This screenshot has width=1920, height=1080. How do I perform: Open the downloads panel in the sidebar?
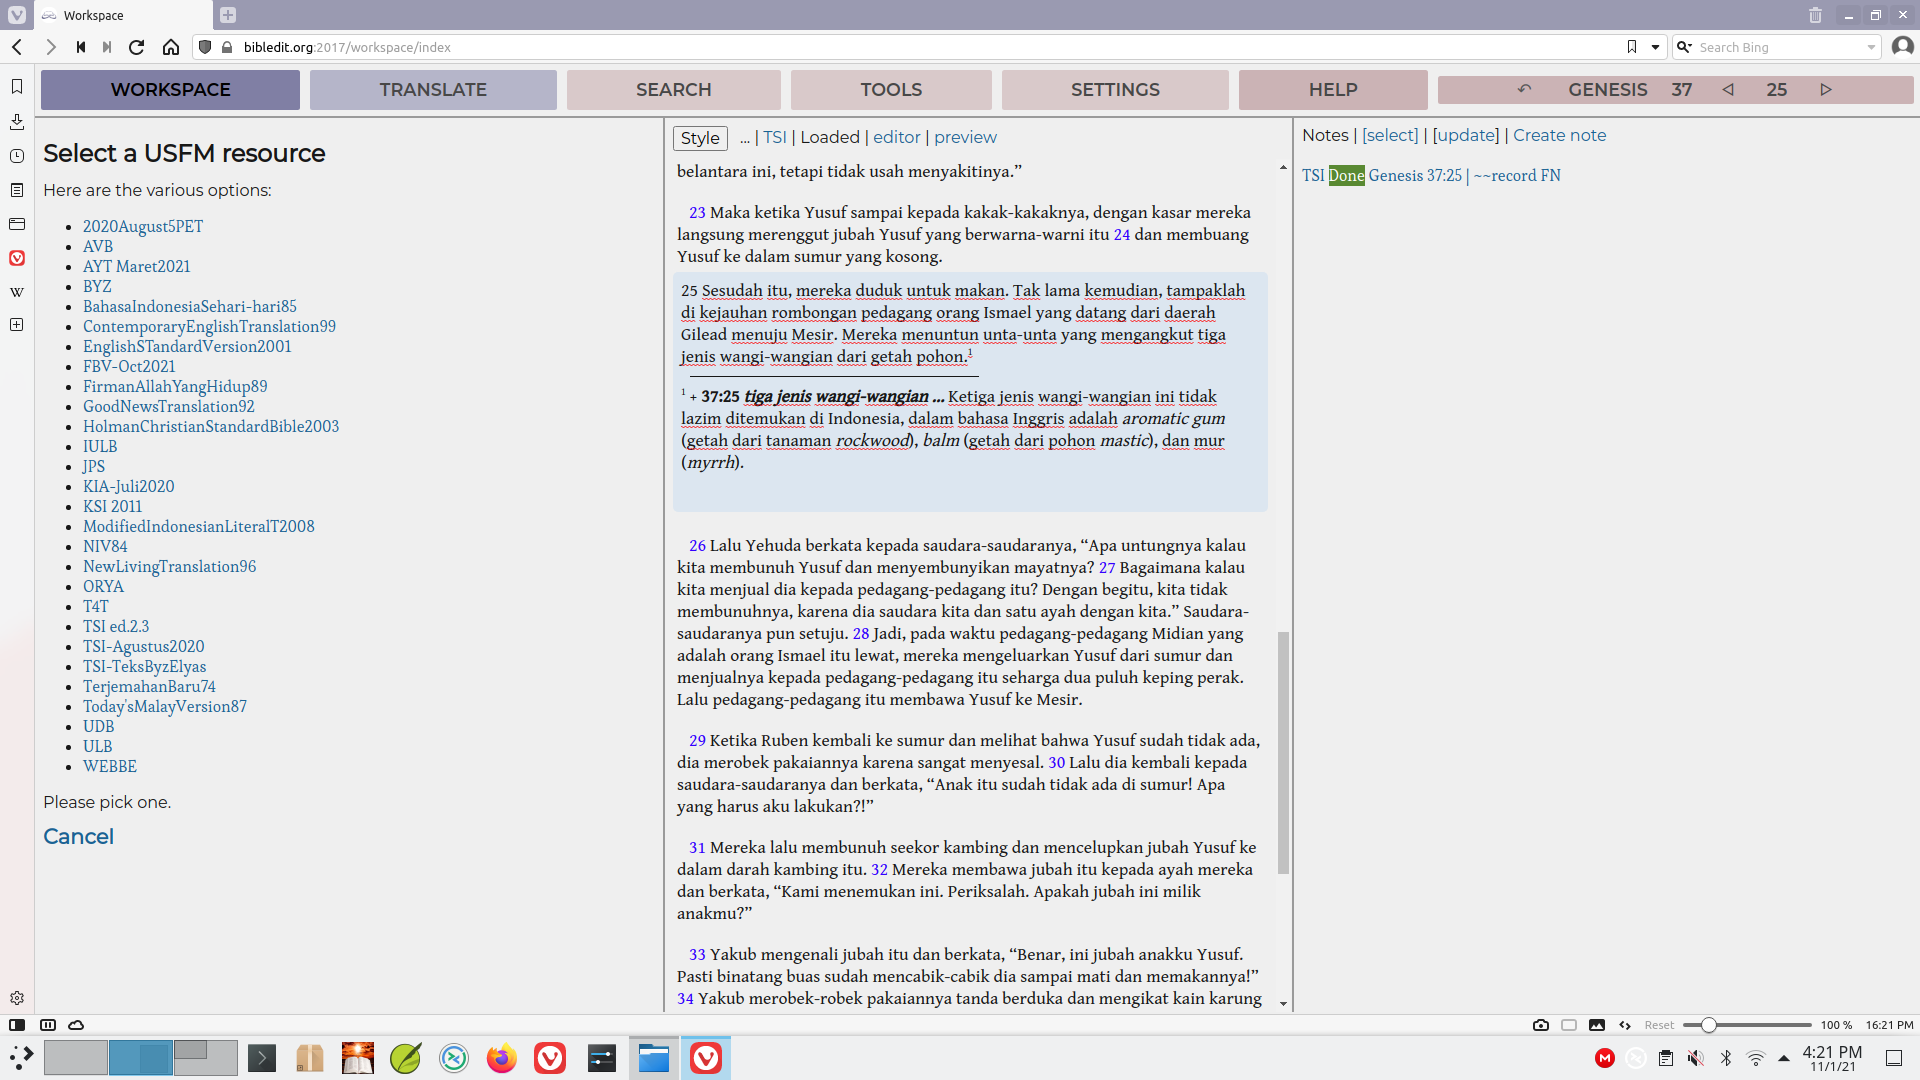(16, 122)
